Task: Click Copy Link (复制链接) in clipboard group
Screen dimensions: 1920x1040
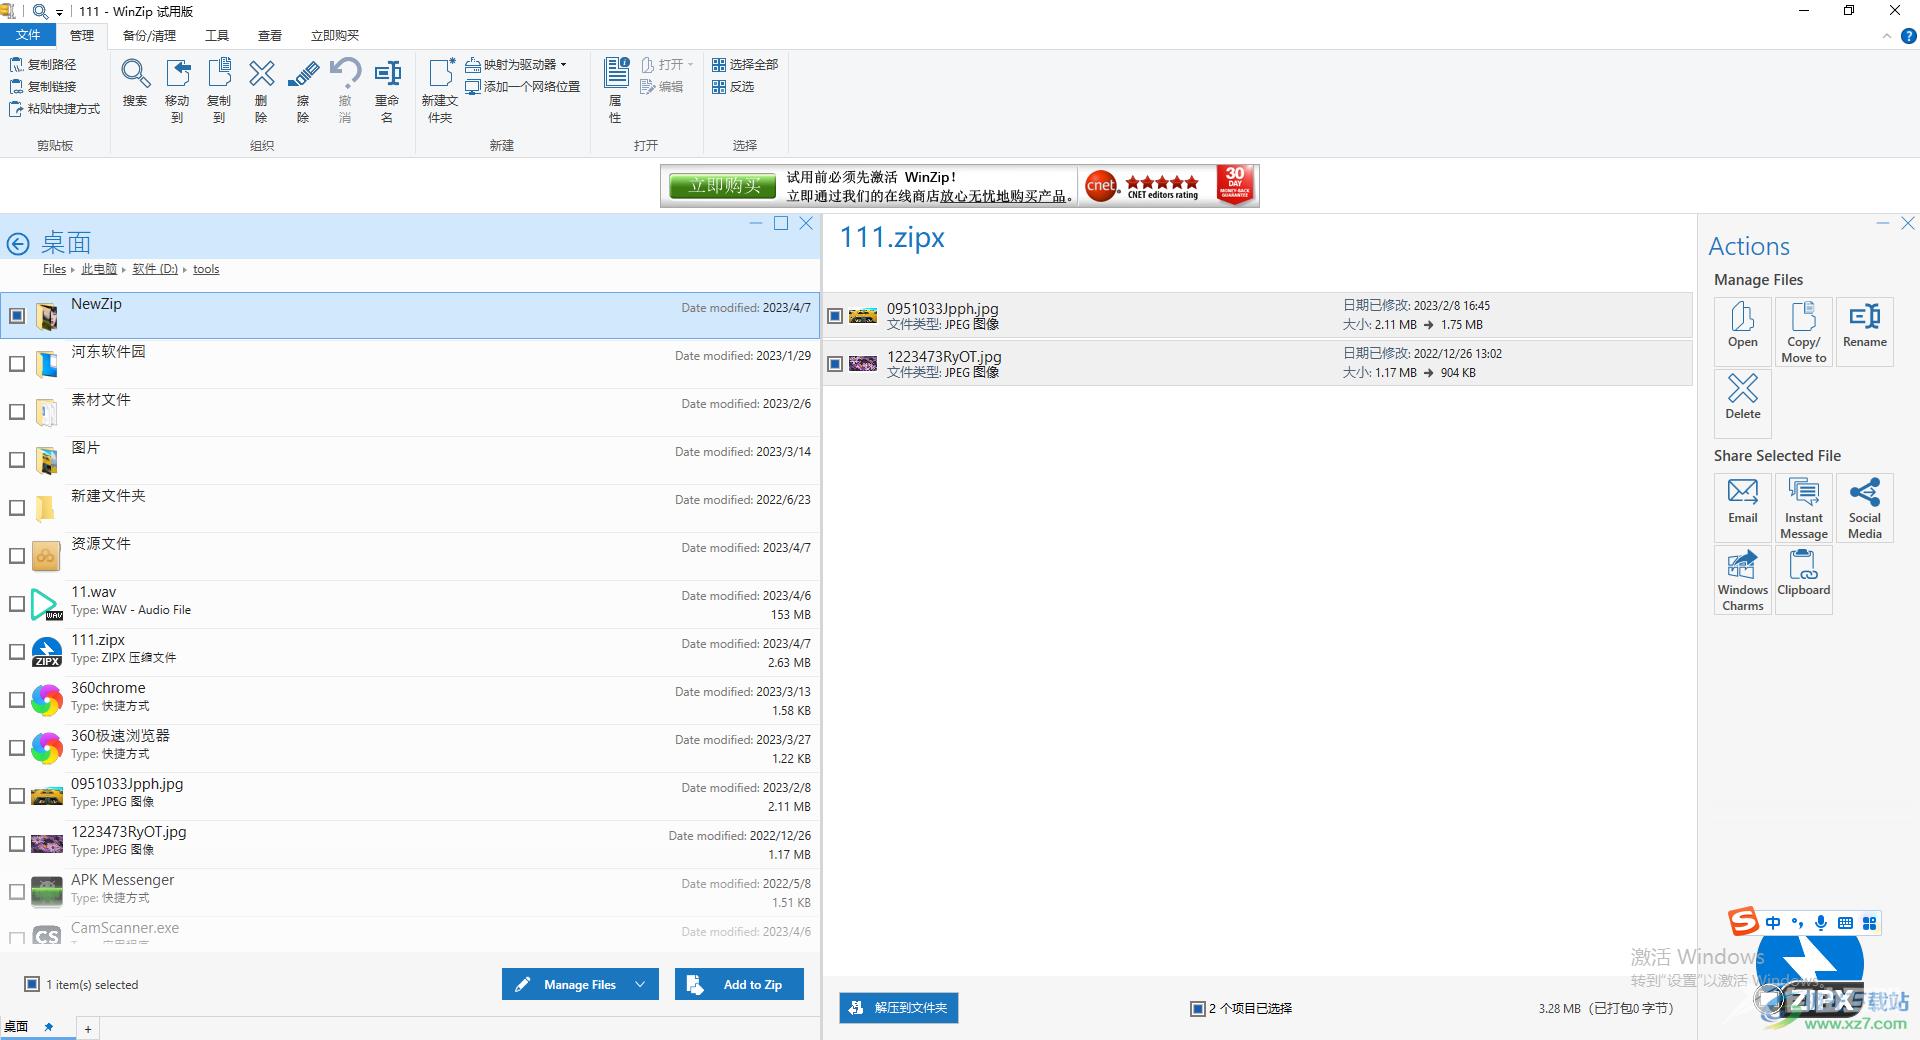Action: 43,86
